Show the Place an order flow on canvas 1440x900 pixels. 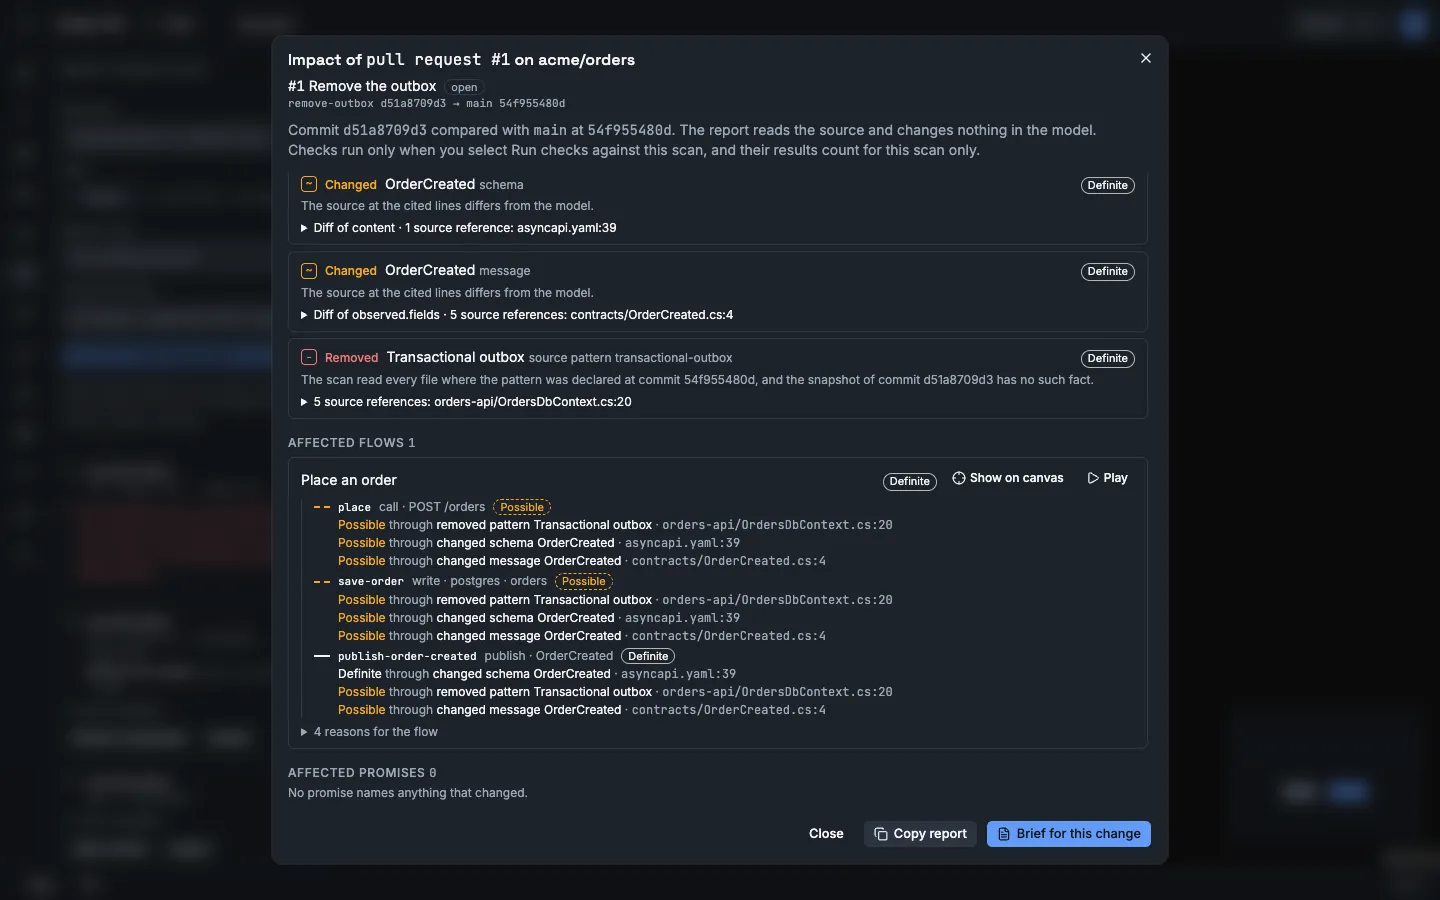[1008, 478]
